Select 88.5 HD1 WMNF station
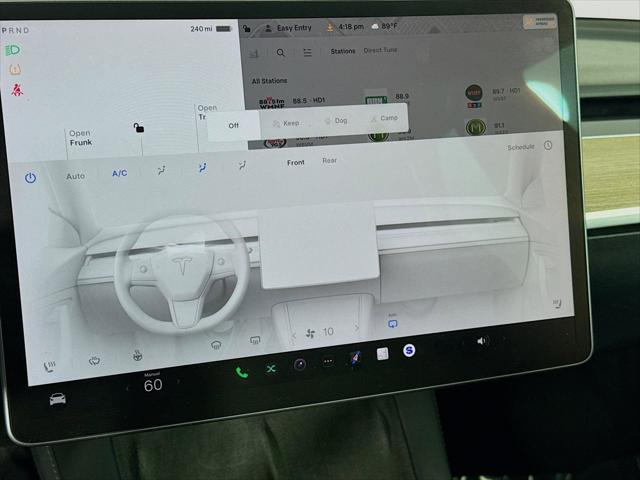The image size is (640, 480). pos(292,102)
